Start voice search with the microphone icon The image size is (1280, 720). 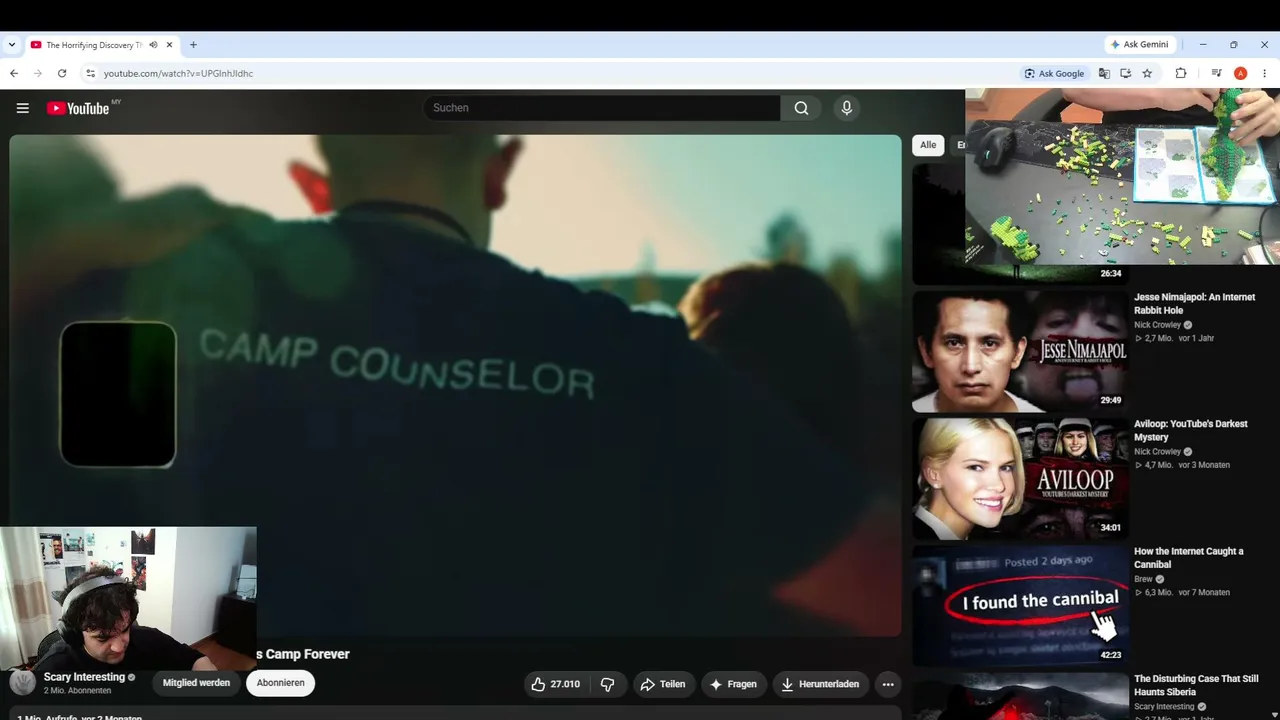pyautogui.click(x=847, y=108)
